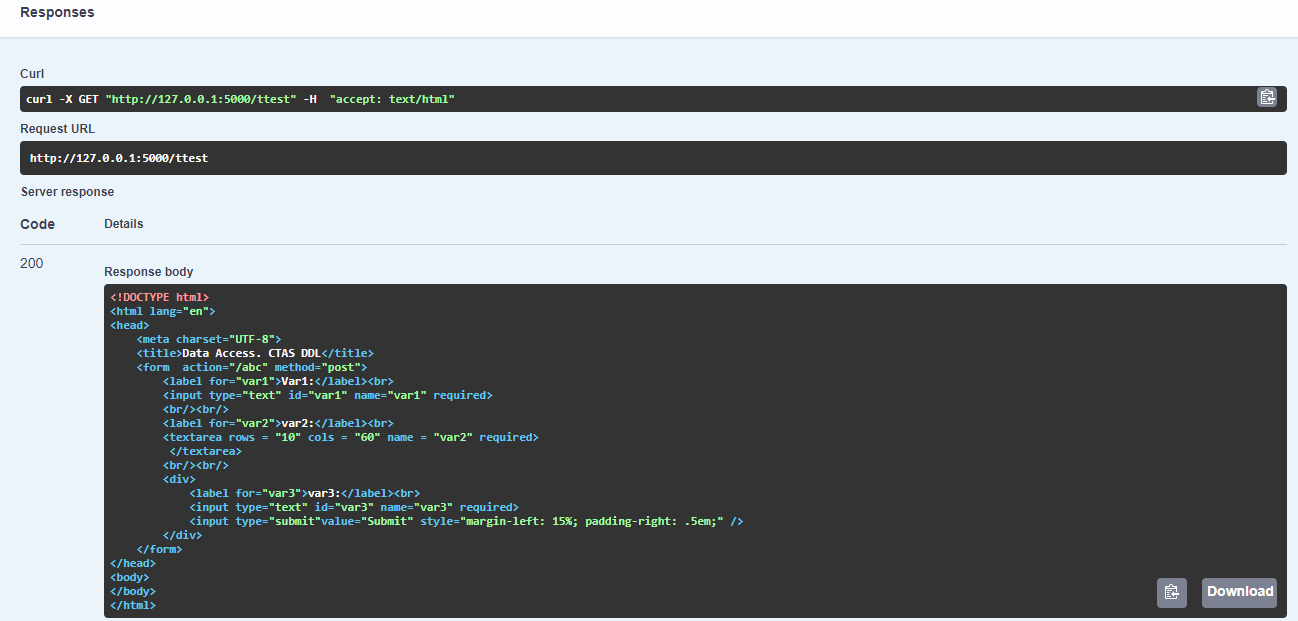
Task: Click the DOCTYPE html line in the response
Action: pyautogui.click(x=160, y=296)
